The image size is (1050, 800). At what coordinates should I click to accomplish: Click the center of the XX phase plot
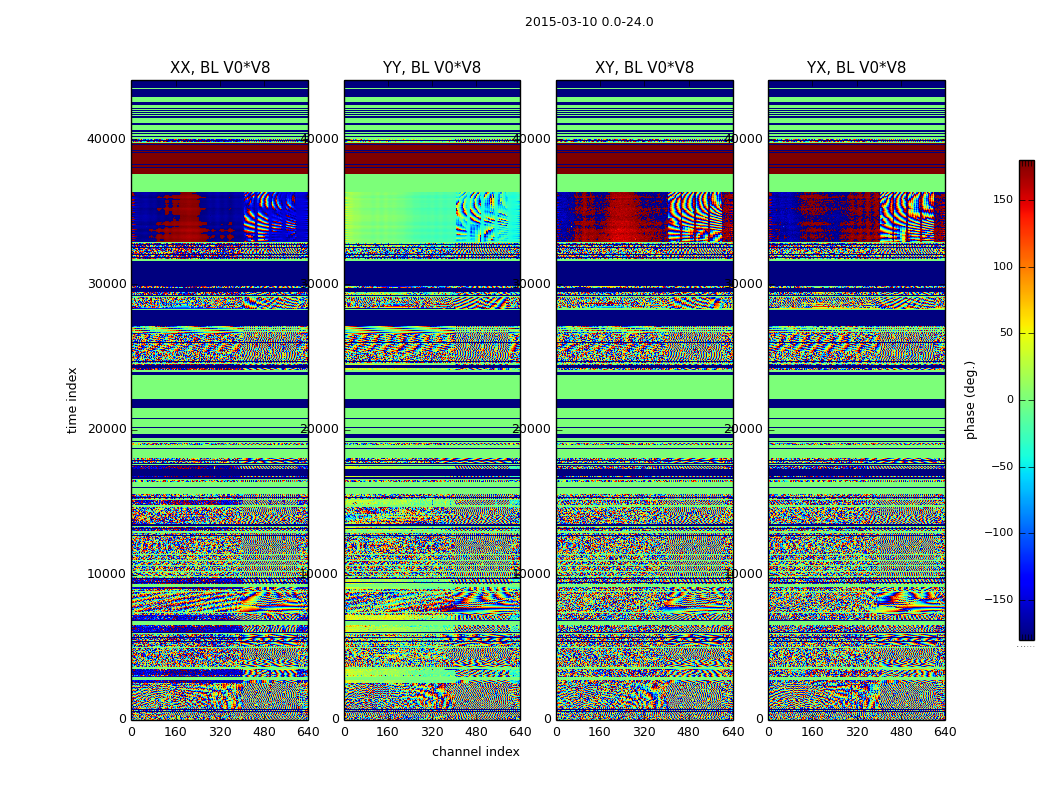click(219, 400)
